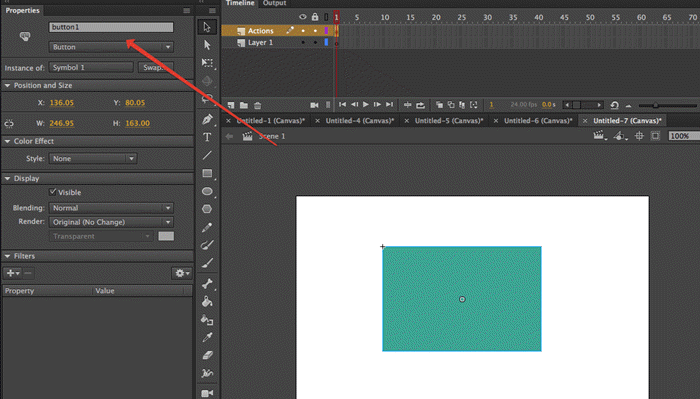
Task: Toggle lock dot for Actions layer
Action: 315,31
